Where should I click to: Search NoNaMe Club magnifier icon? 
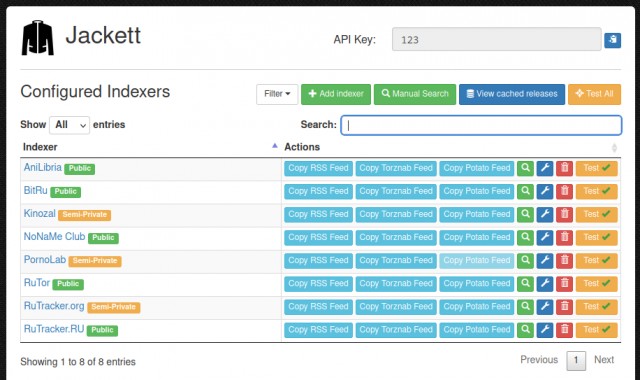pos(525,237)
